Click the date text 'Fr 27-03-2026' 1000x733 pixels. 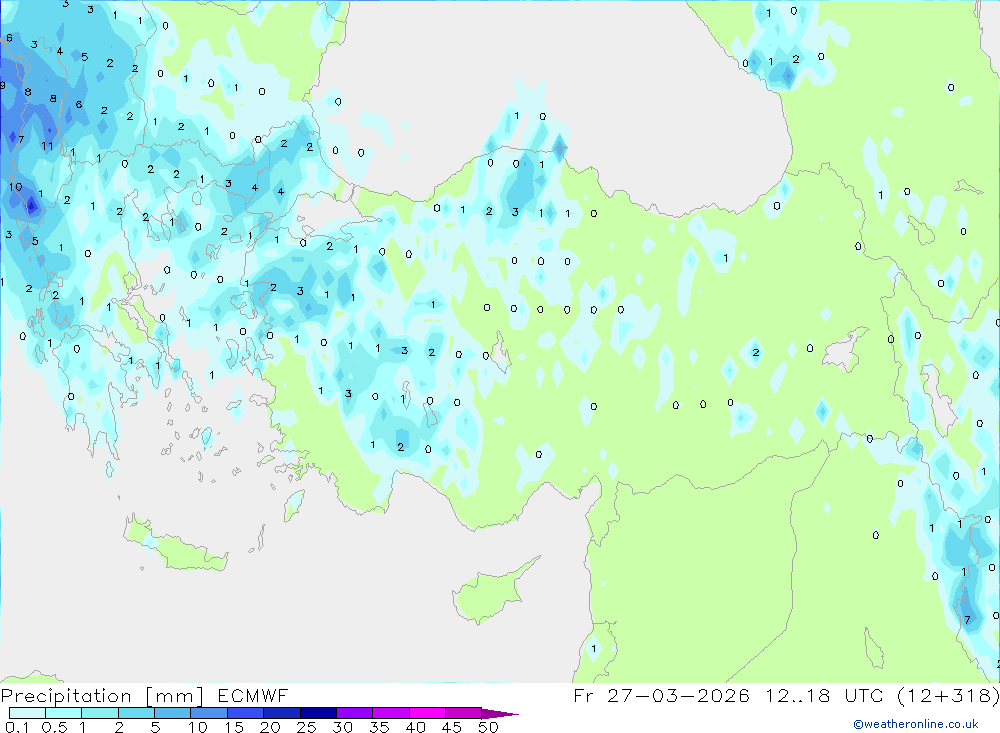coord(661,695)
